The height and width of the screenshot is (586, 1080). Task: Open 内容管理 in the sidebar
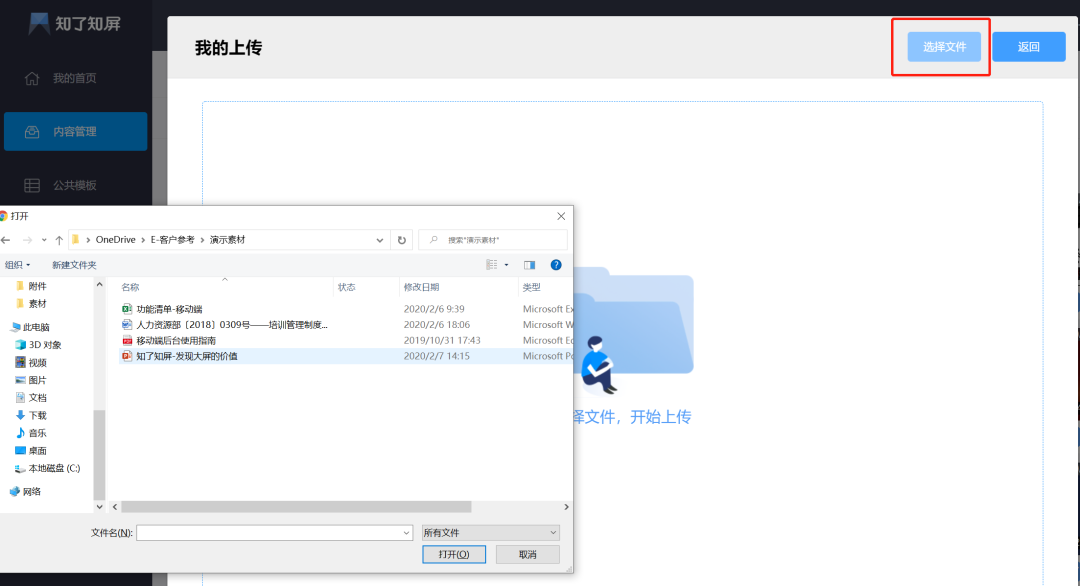point(75,132)
